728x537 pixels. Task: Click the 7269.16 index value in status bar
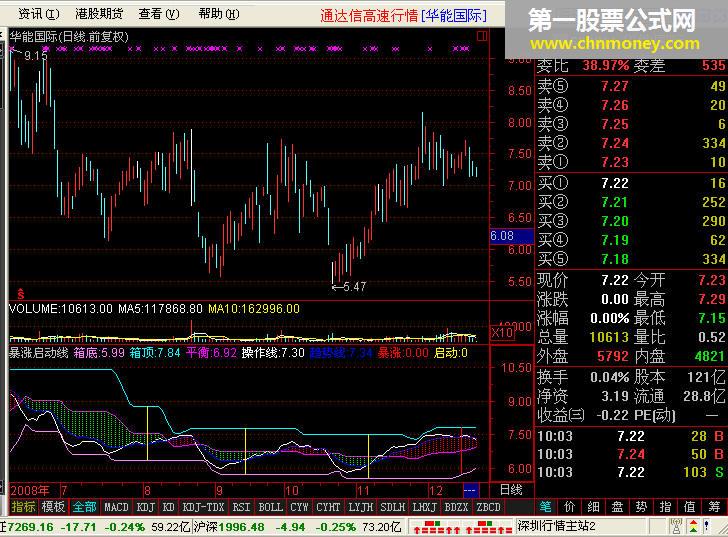(x=29, y=527)
